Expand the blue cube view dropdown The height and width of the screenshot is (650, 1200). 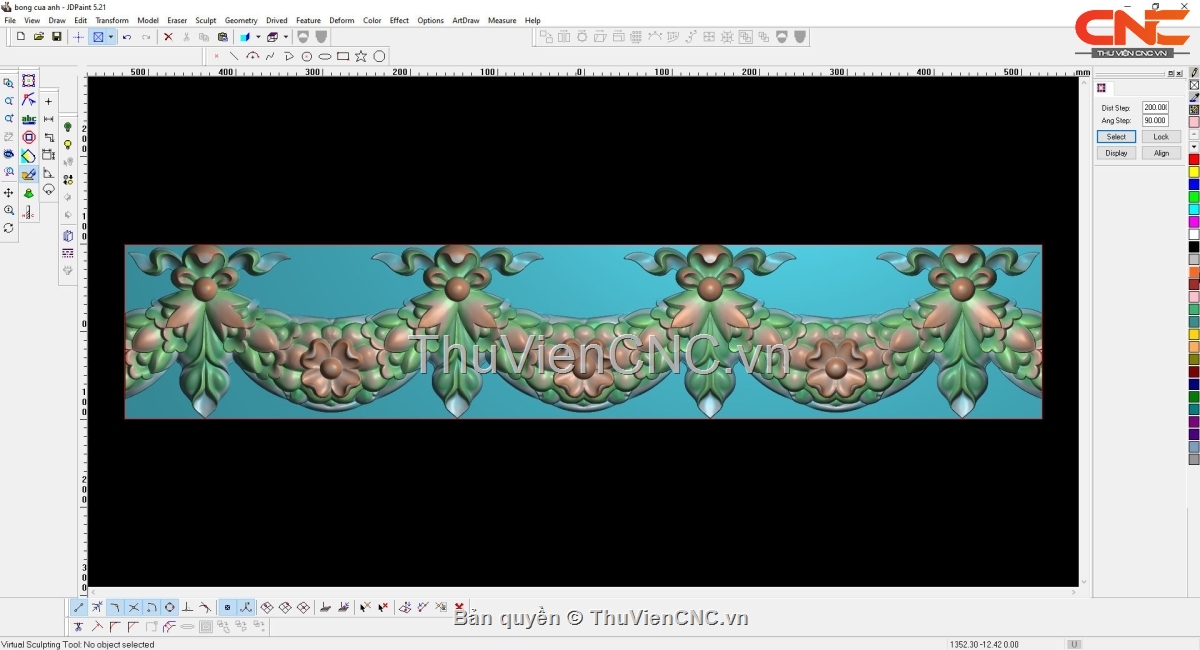point(256,37)
